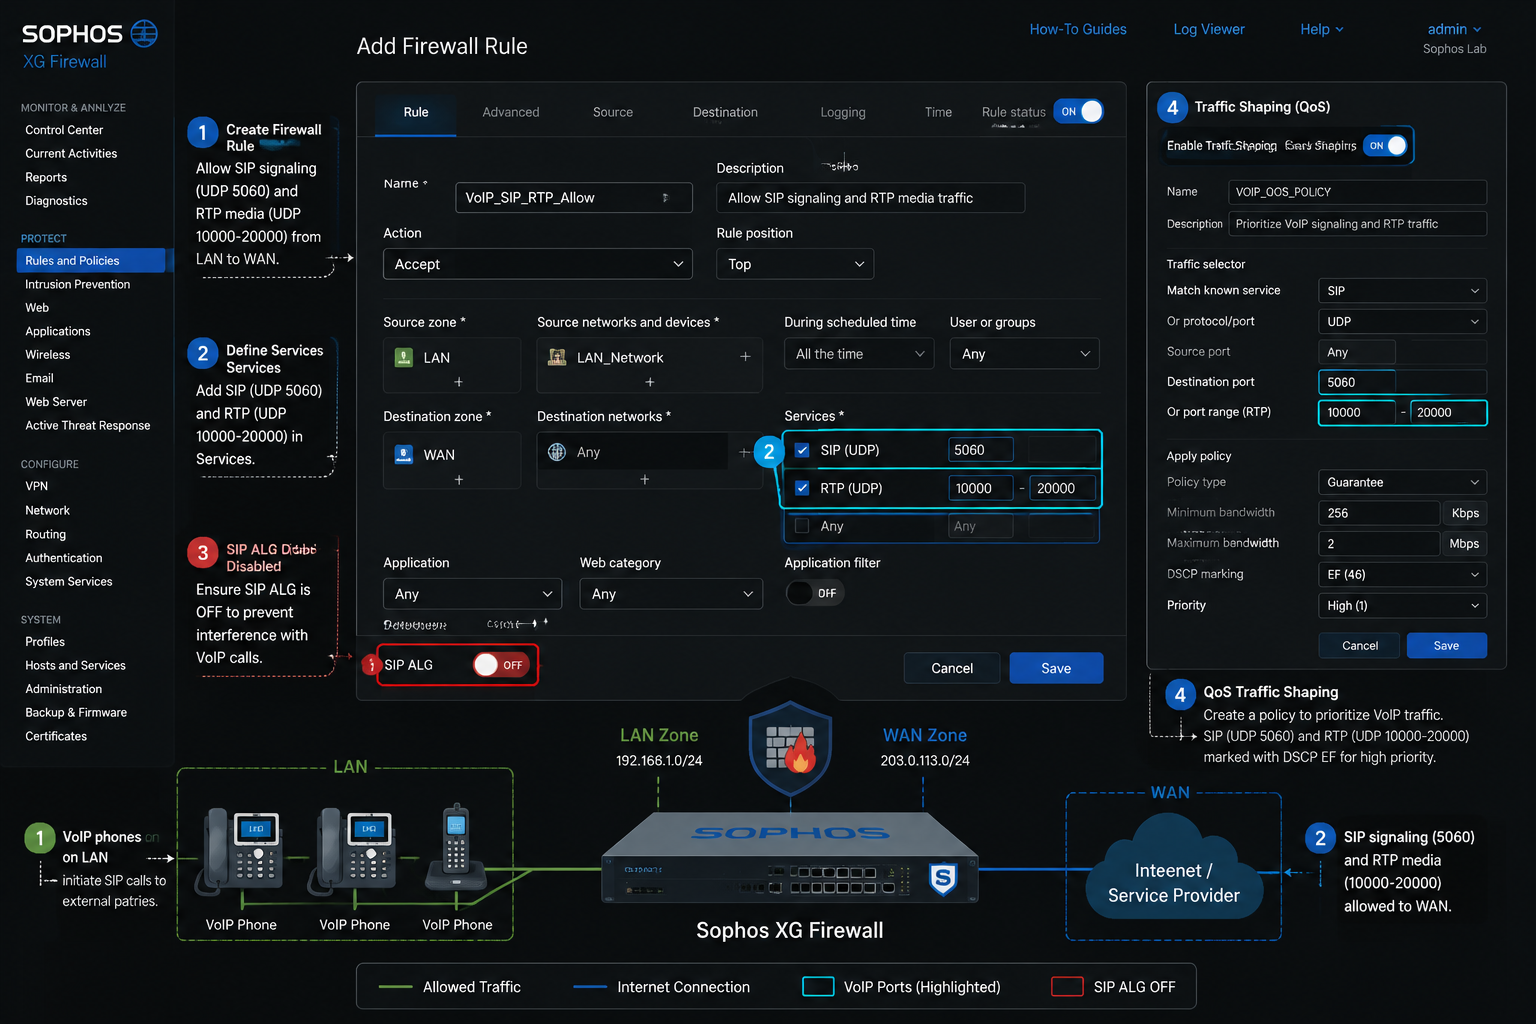Open System Services in the sidebar
Image resolution: width=1536 pixels, height=1024 pixels.
69,581
